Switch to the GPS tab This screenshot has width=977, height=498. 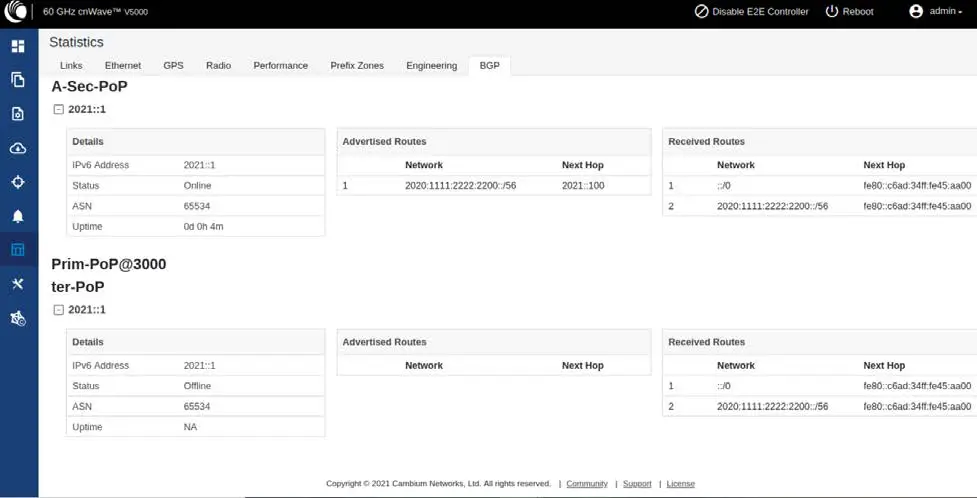173,65
